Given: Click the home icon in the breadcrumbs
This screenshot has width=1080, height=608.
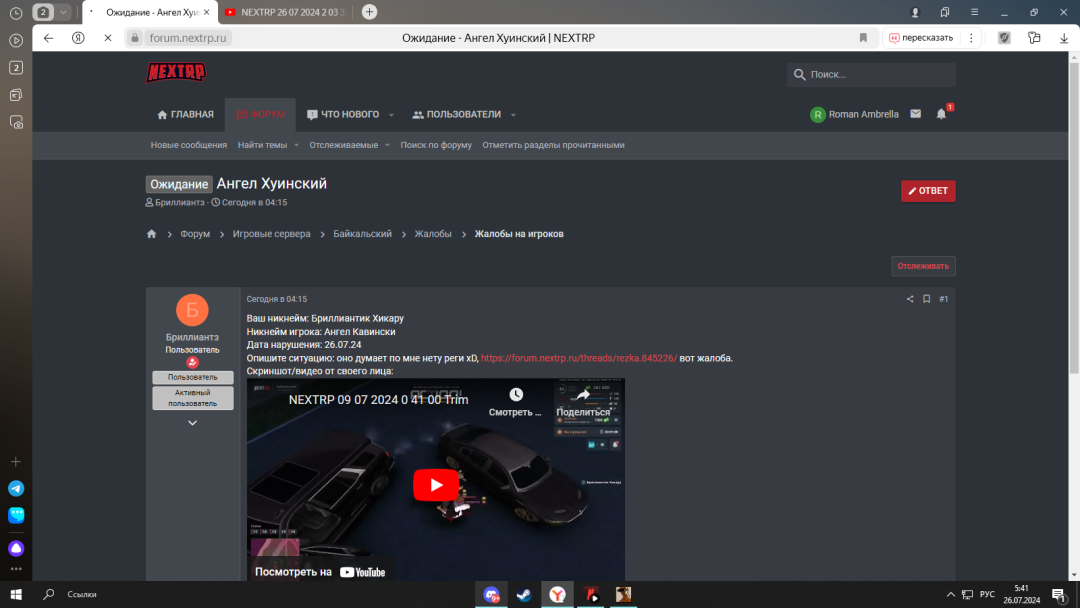Looking at the screenshot, I should tap(152, 234).
